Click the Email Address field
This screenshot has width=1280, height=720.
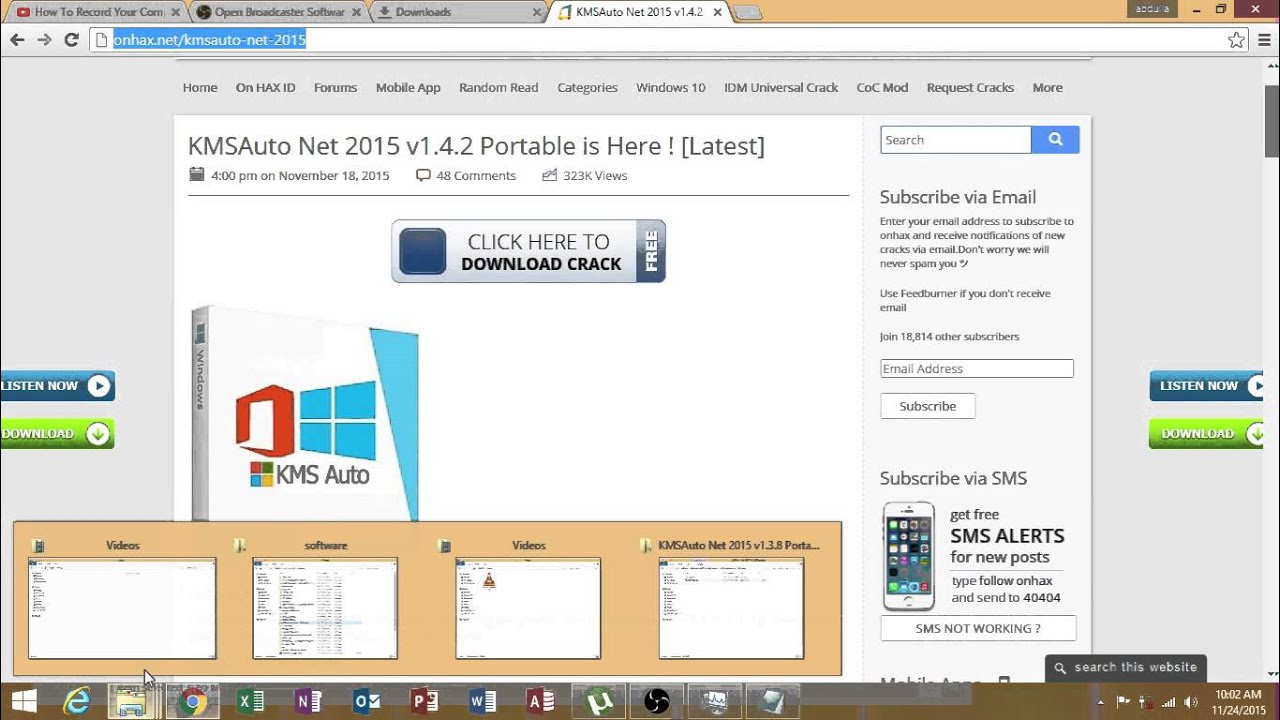[976, 368]
